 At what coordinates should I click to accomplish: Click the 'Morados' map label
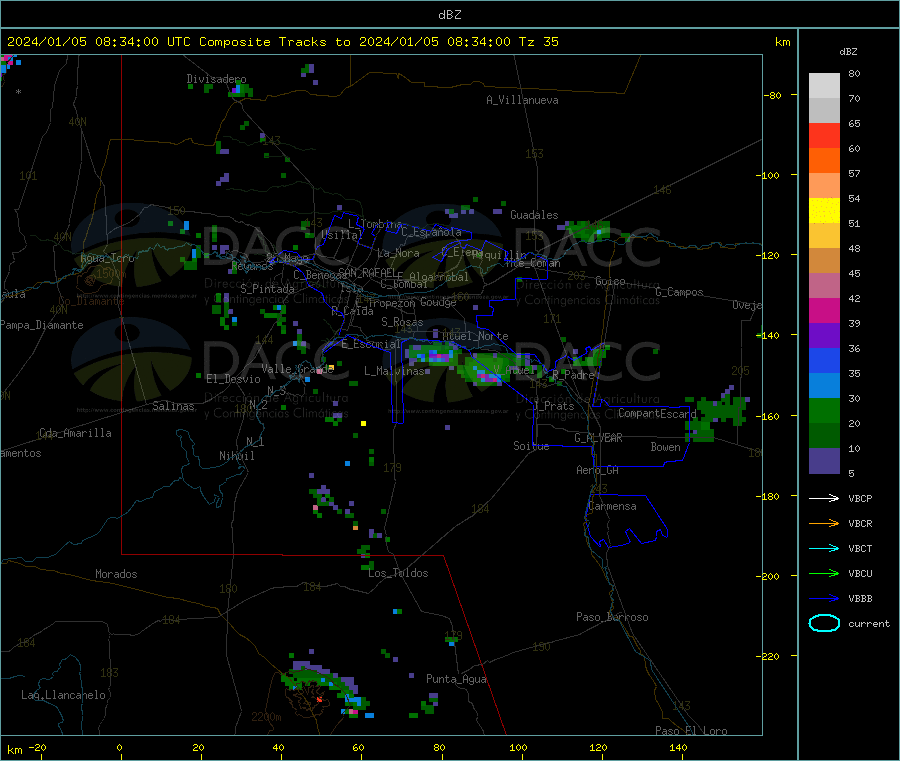click(x=116, y=574)
